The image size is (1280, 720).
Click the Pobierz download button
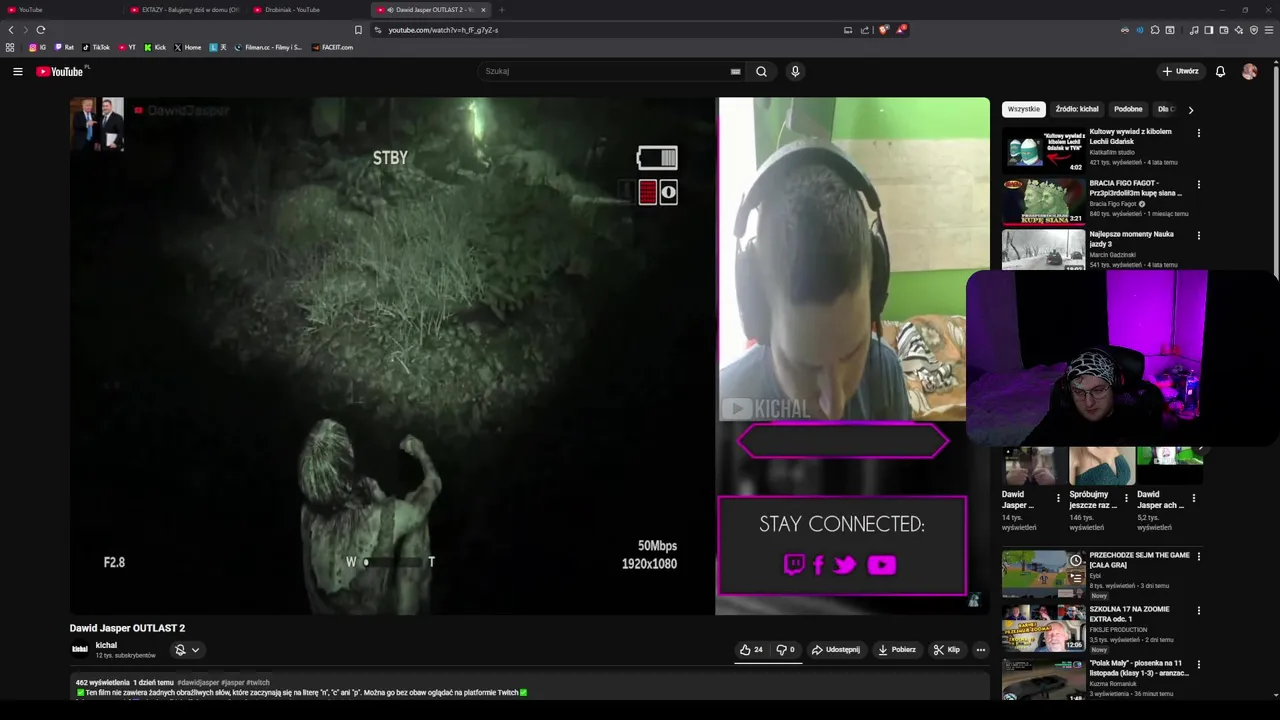[897, 650]
